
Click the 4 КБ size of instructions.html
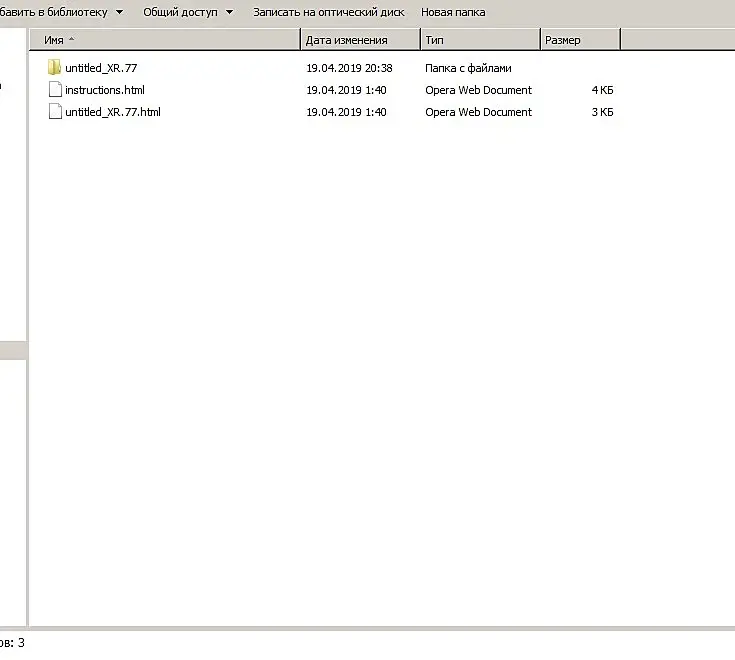(x=602, y=90)
